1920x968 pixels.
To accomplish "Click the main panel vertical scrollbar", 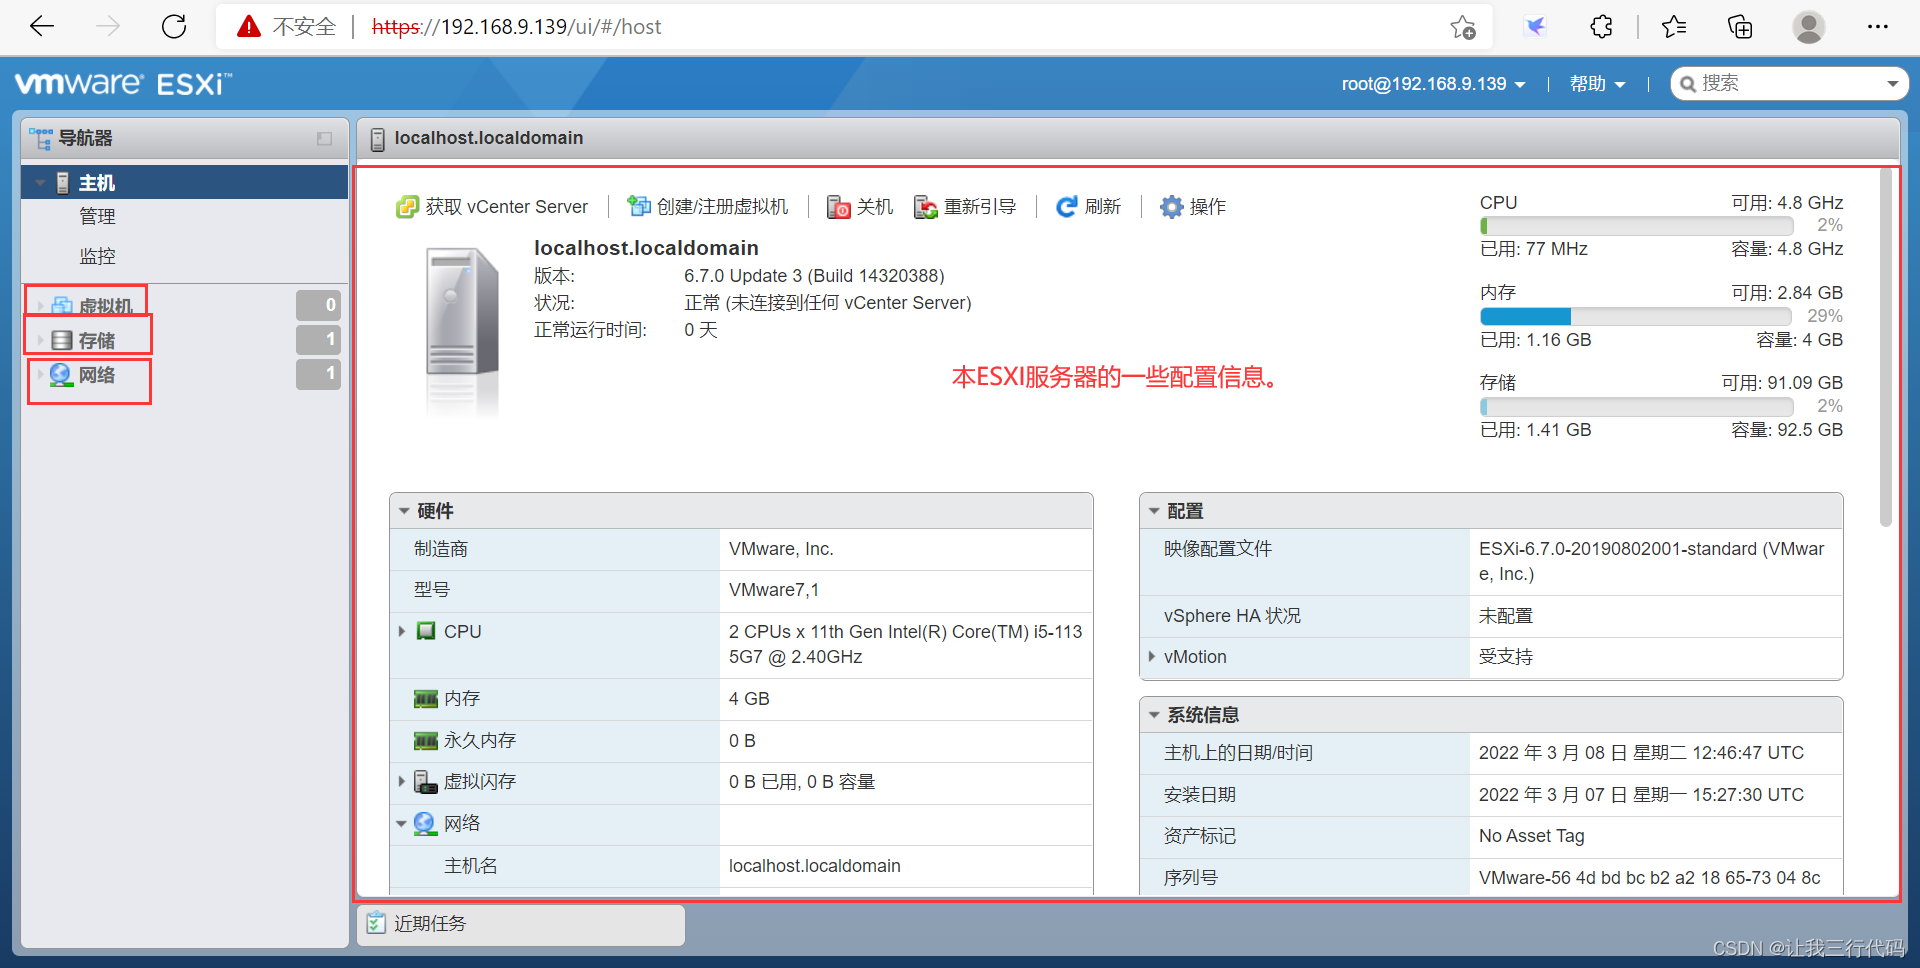I will 1885,347.
